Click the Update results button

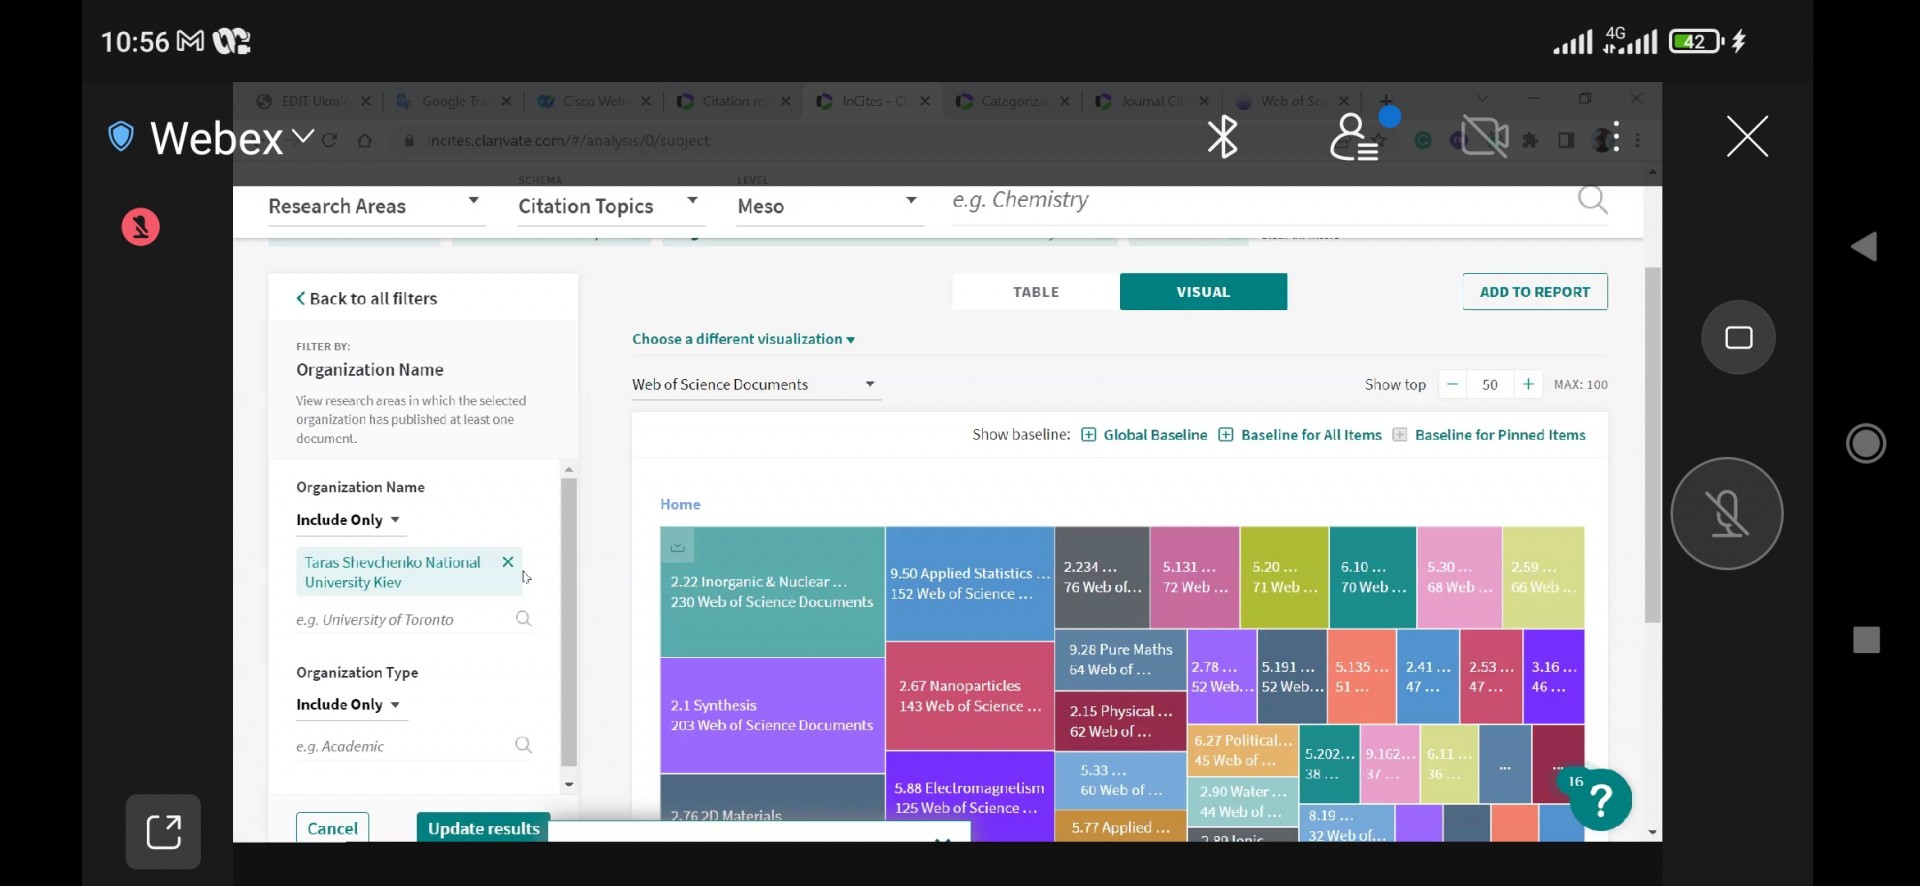click(483, 828)
